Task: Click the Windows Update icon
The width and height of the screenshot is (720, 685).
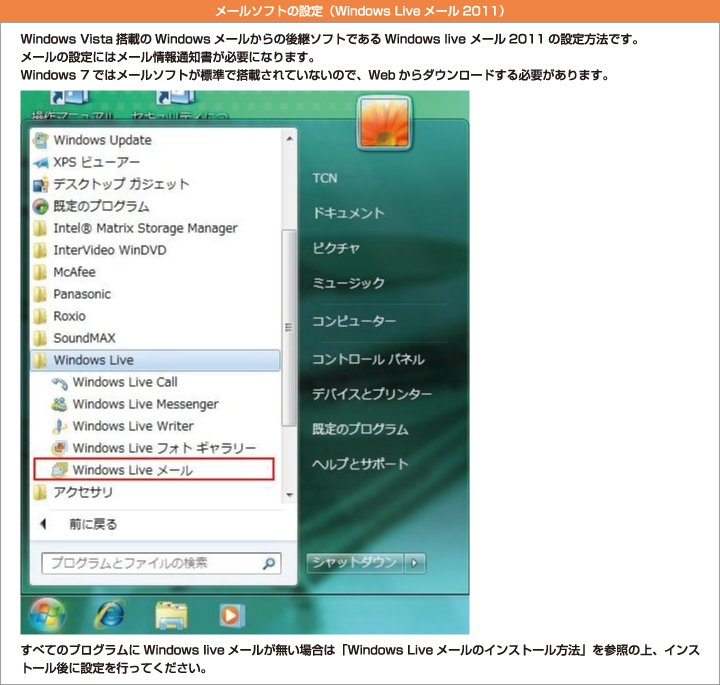Action: [40, 140]
